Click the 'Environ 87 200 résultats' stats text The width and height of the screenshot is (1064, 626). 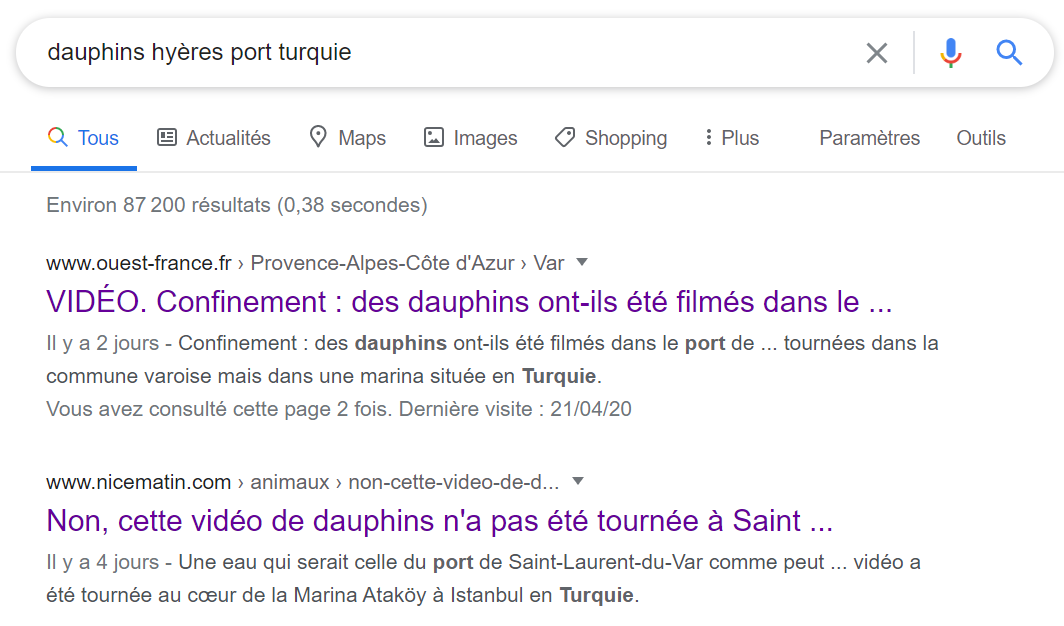coord(237,205)
